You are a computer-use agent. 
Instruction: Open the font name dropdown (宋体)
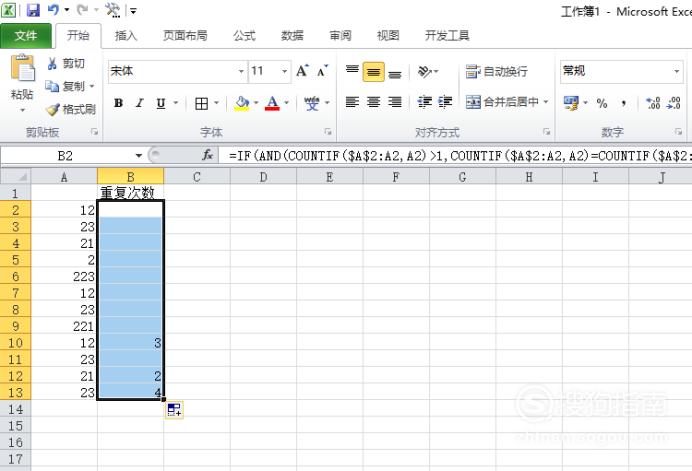click(x=241, y=71)
